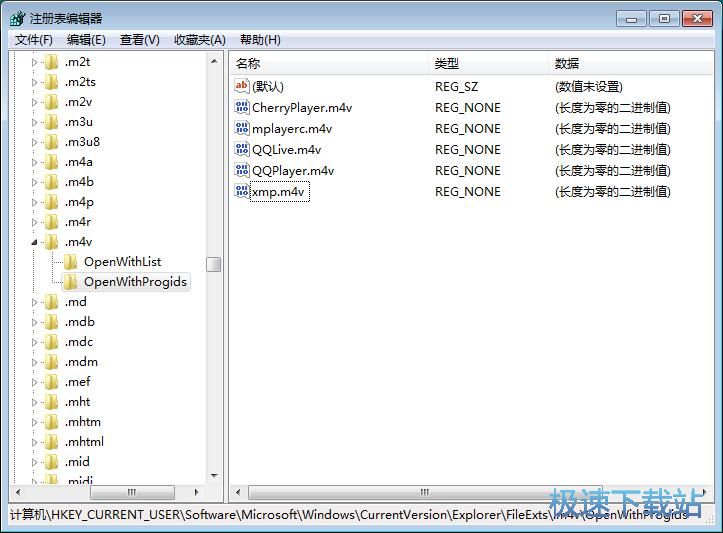
Task: Click the folder icon of .m4v key
Action: (52, 242)
